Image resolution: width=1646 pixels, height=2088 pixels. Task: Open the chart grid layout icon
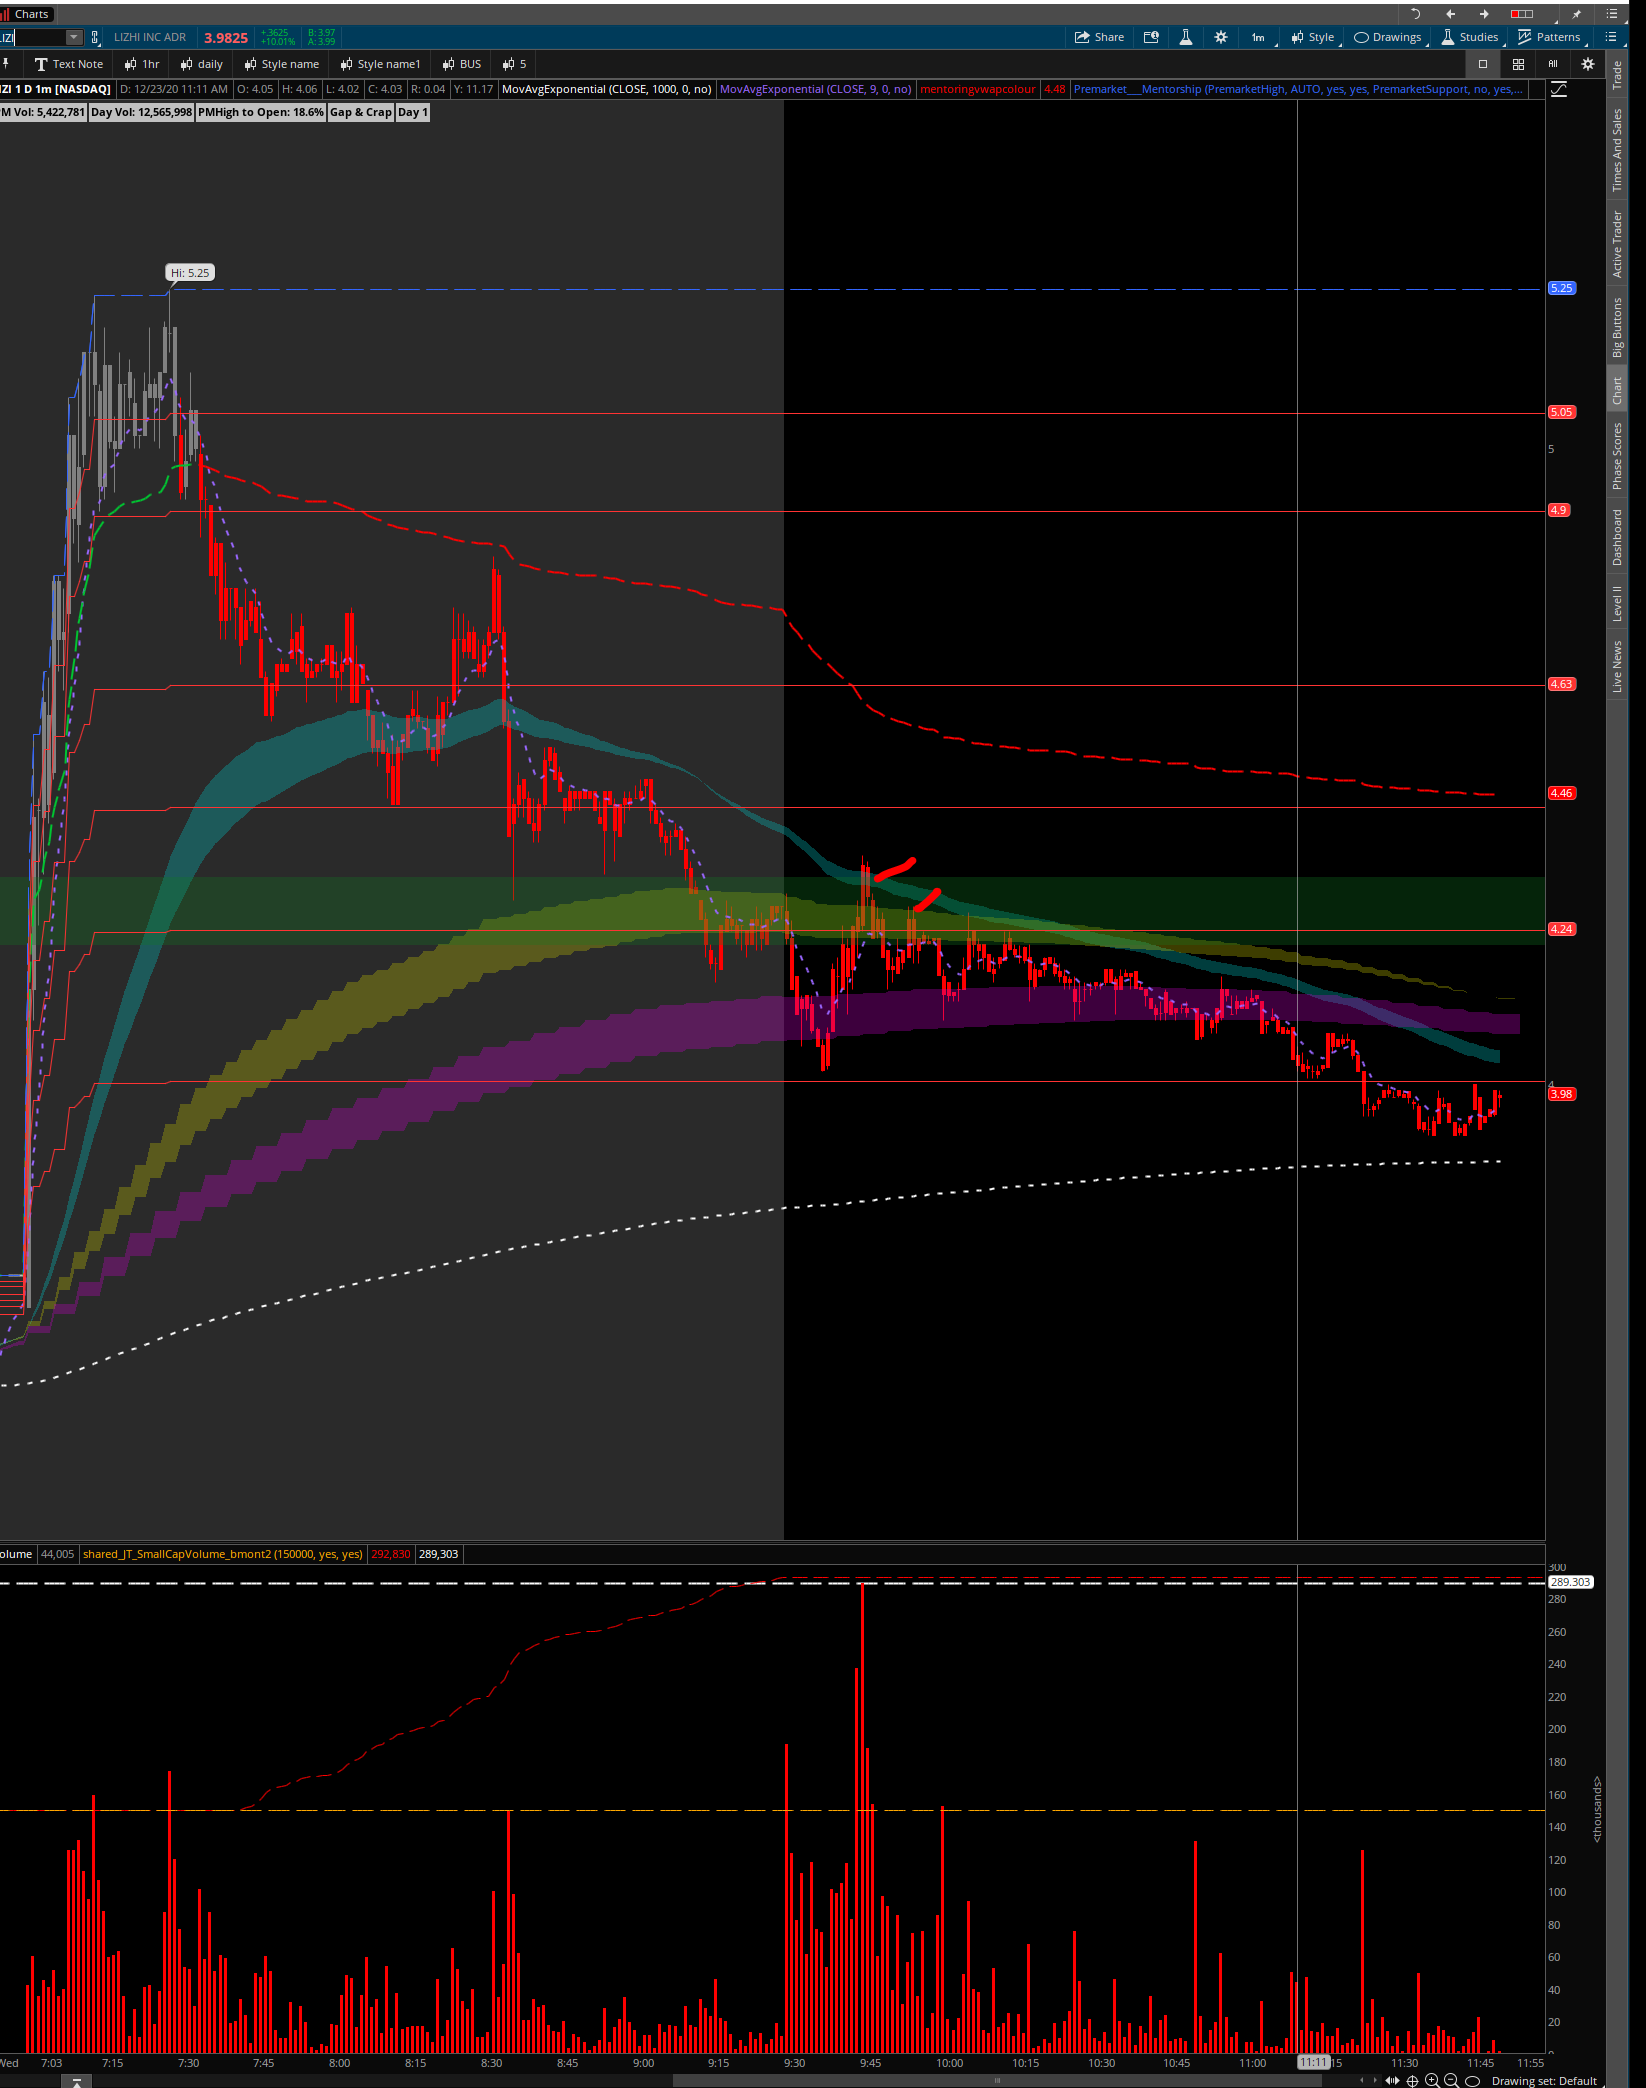coord(1518,64)
